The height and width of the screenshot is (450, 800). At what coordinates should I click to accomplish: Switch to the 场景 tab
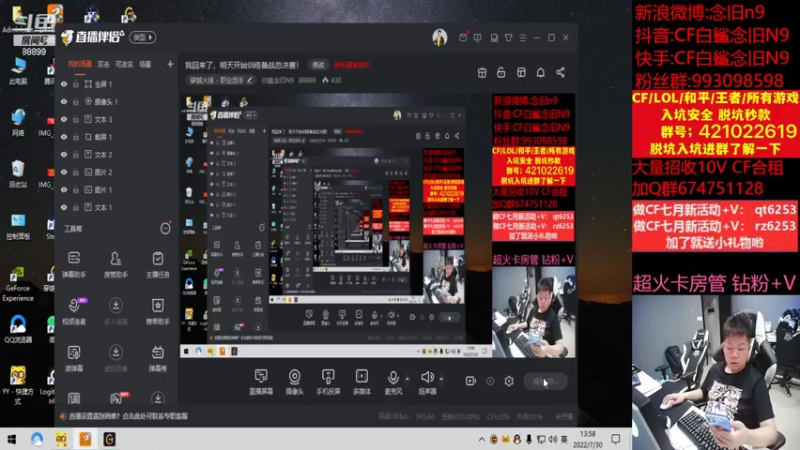[145, 64]
